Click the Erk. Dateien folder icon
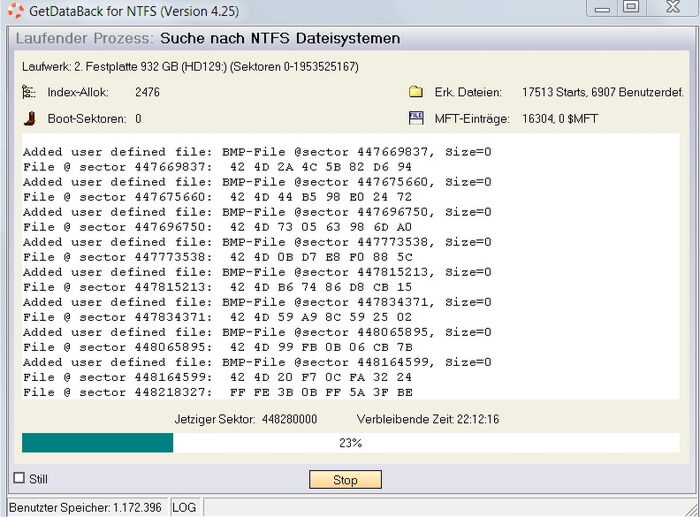This screenshot has width=700, height=517. point(416,92)
